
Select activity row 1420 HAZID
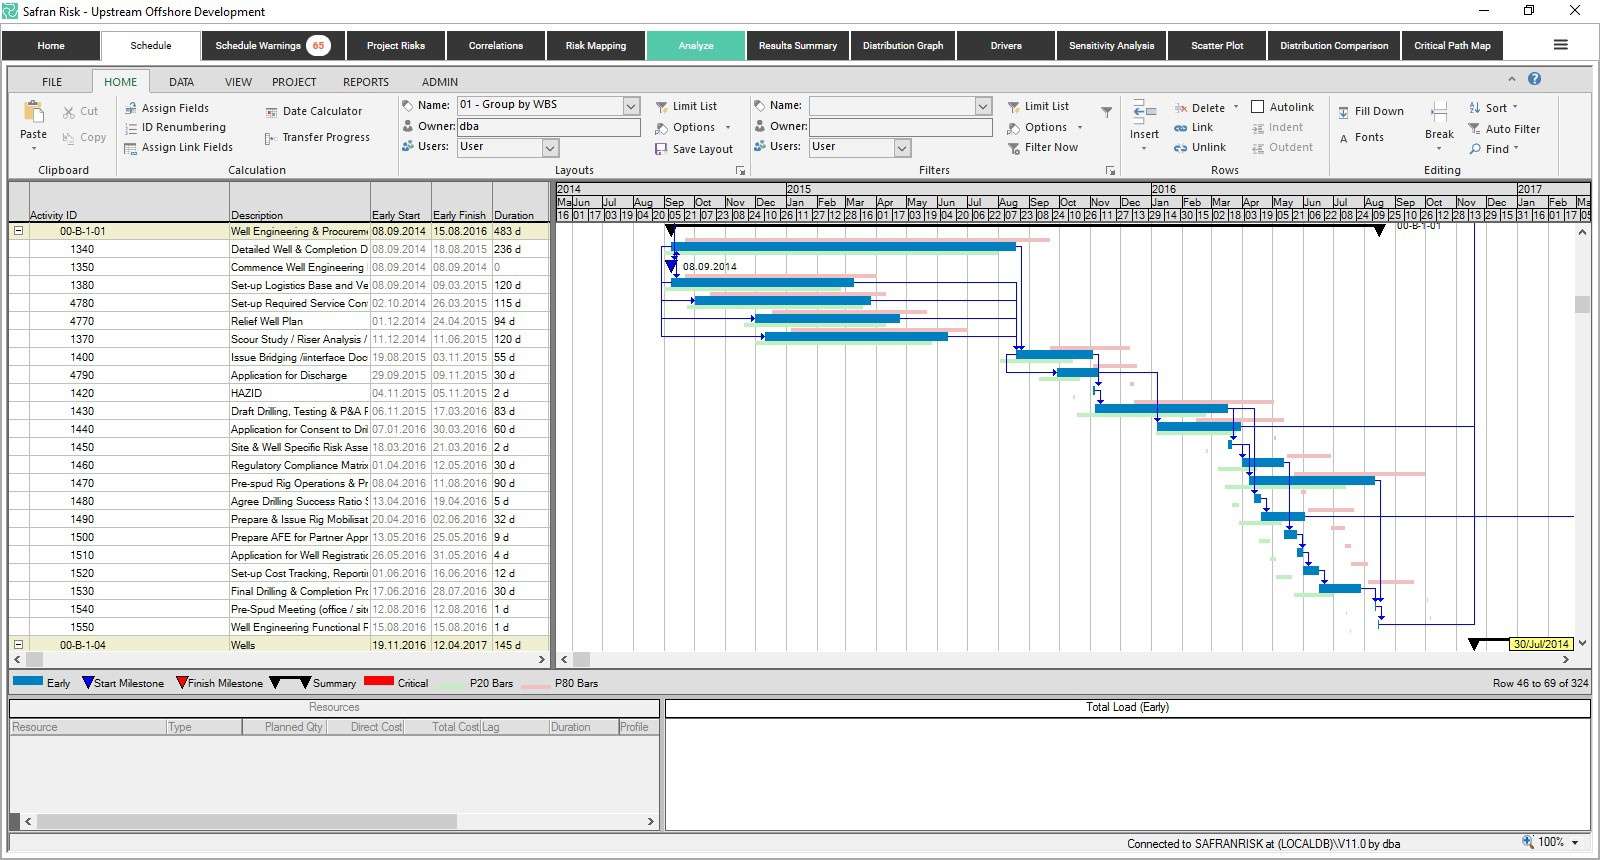[x=279, y=393]
